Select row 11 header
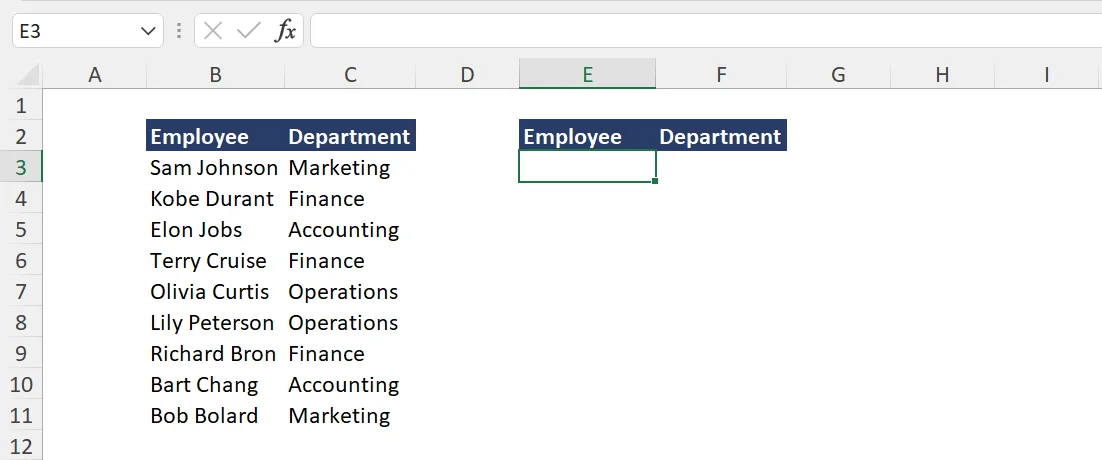Screen dimensions: 1102x460 point(21,414)
